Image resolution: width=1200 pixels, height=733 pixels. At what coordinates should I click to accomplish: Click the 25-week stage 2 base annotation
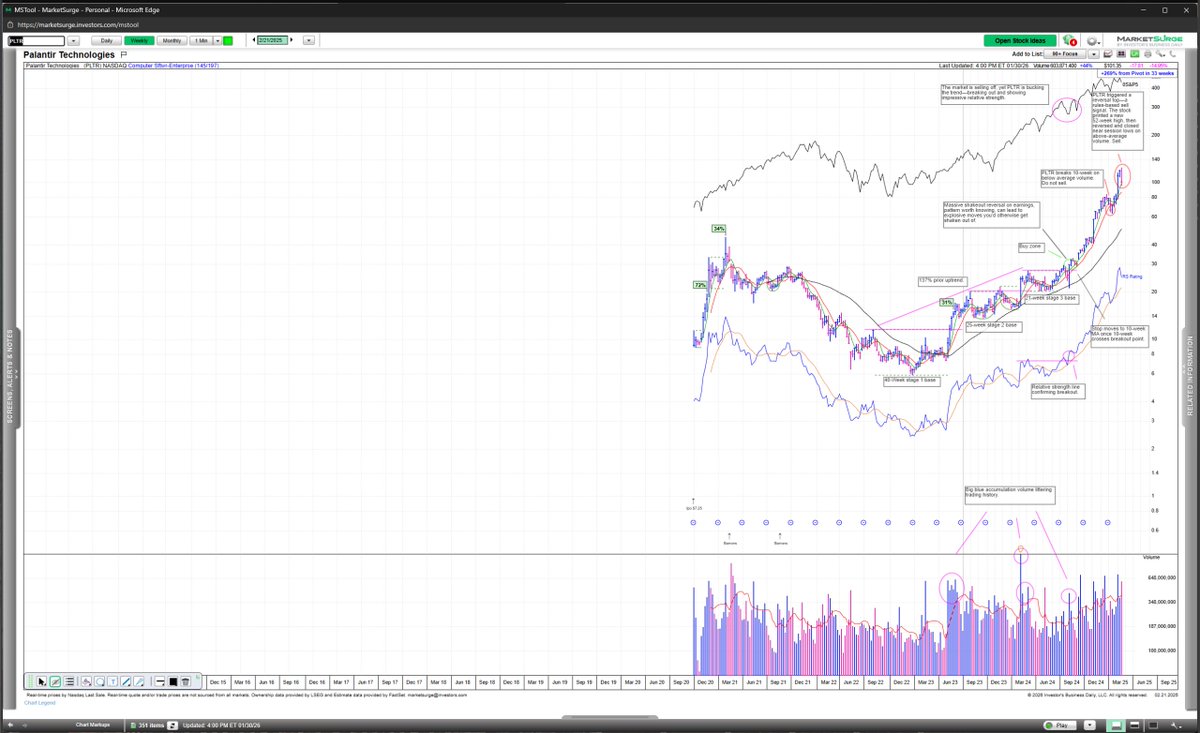pyautogui.click(x=992, y=325)
